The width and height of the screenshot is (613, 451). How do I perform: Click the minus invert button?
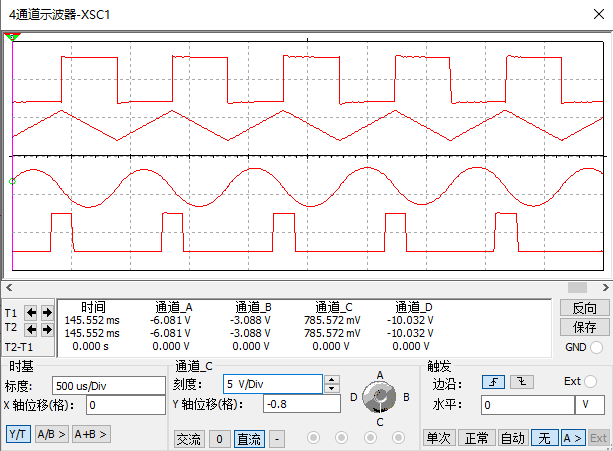[277, 439]
